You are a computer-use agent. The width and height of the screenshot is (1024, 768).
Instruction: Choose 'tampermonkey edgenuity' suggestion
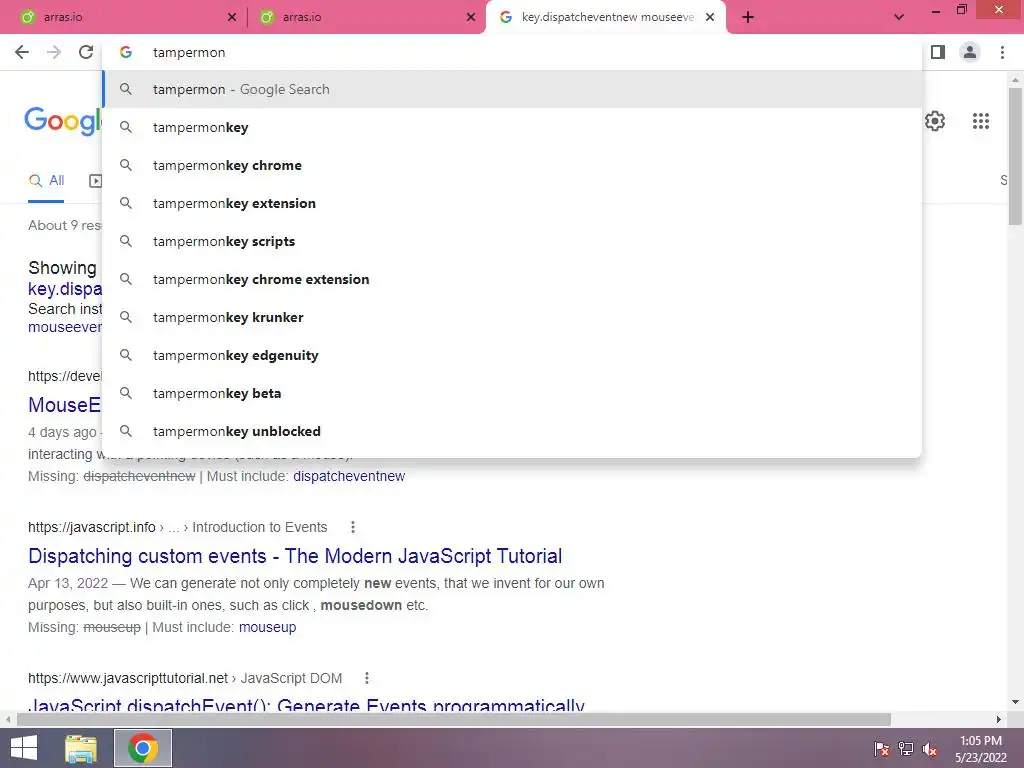(x=513, y=355)
